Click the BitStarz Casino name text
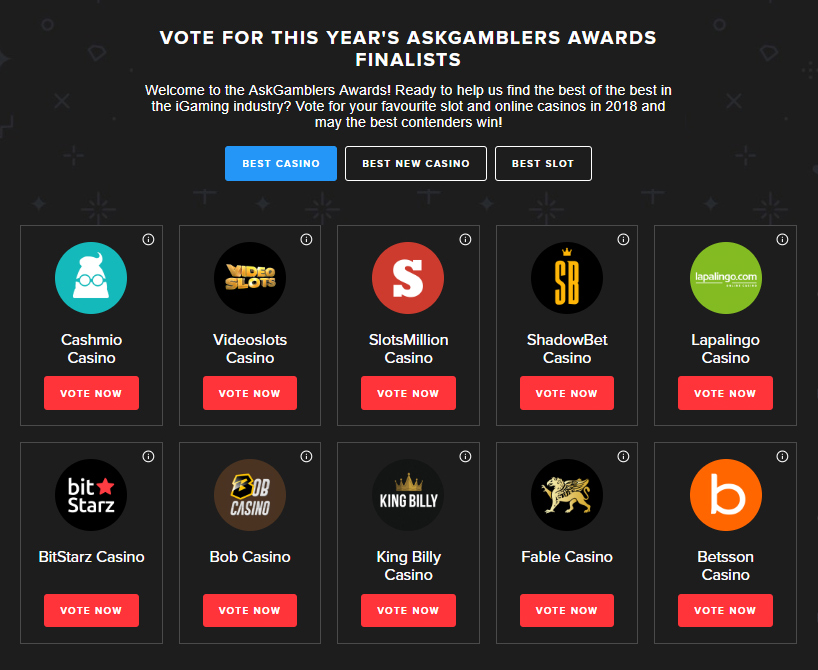The width and height of the screenshot is (818, 670). point(91,557)
